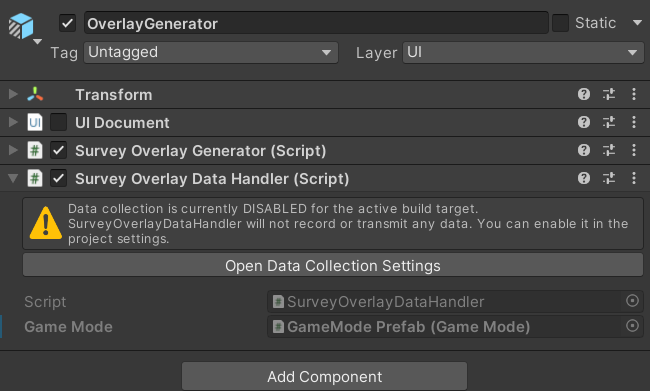Click the Transform axes icon
Screen dimensions: 650x391
(35, 95)
